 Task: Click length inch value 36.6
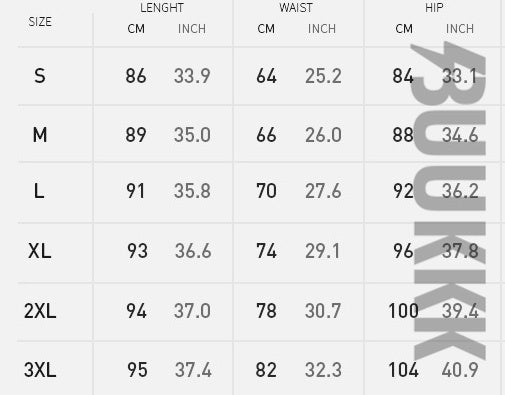[x=193, y=251]
